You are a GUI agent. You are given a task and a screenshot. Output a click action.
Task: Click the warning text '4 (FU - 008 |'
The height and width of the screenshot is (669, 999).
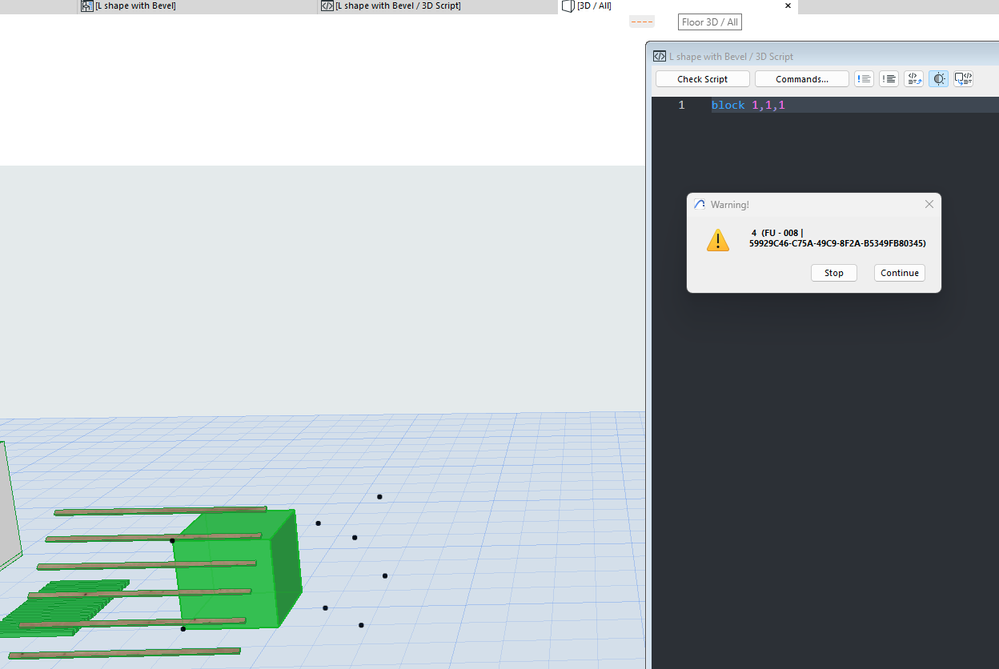777,233
